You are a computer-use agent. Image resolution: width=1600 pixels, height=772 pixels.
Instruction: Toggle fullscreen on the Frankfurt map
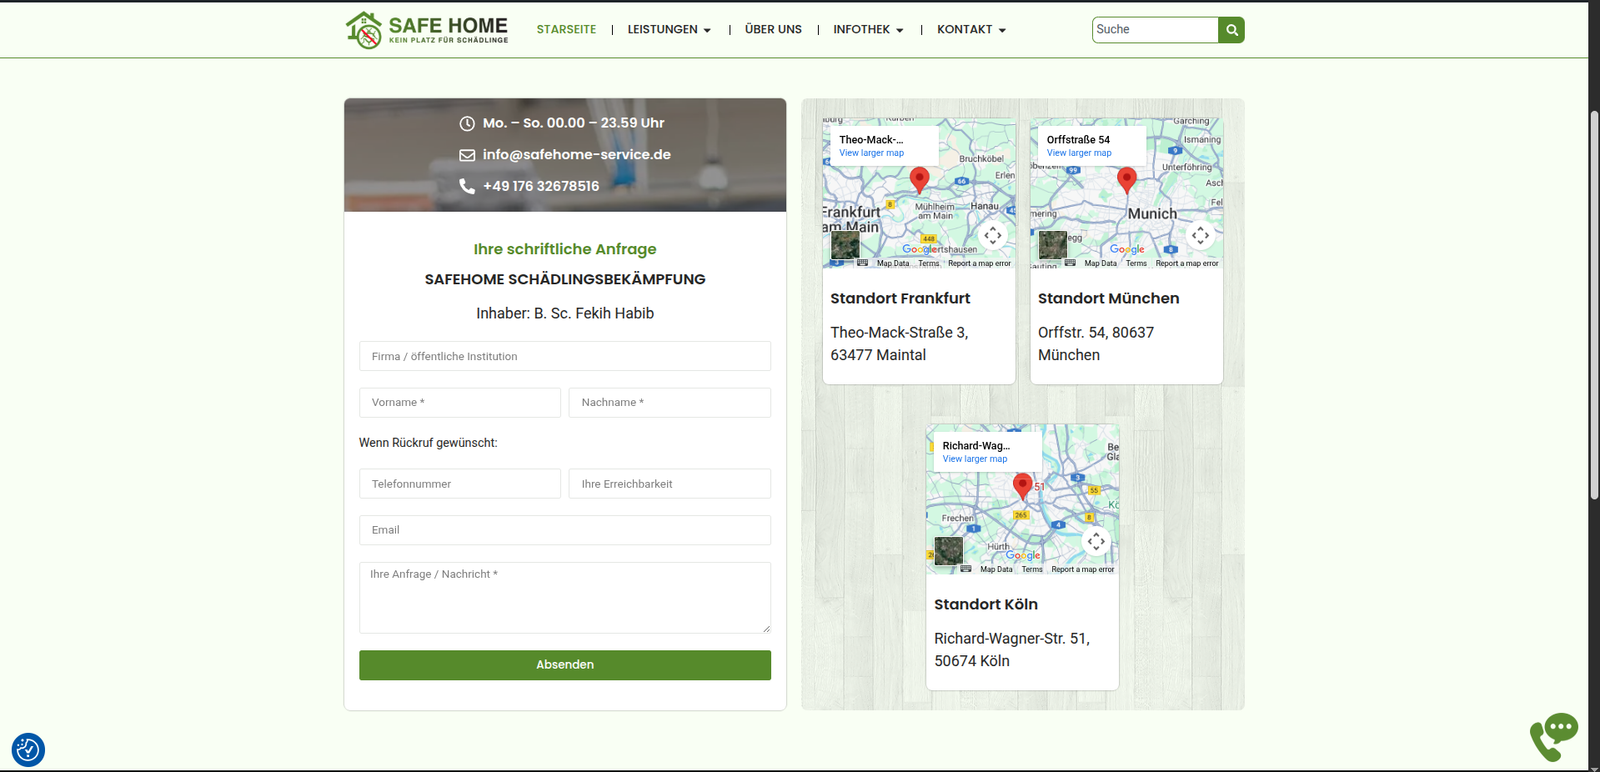point(992,236)
